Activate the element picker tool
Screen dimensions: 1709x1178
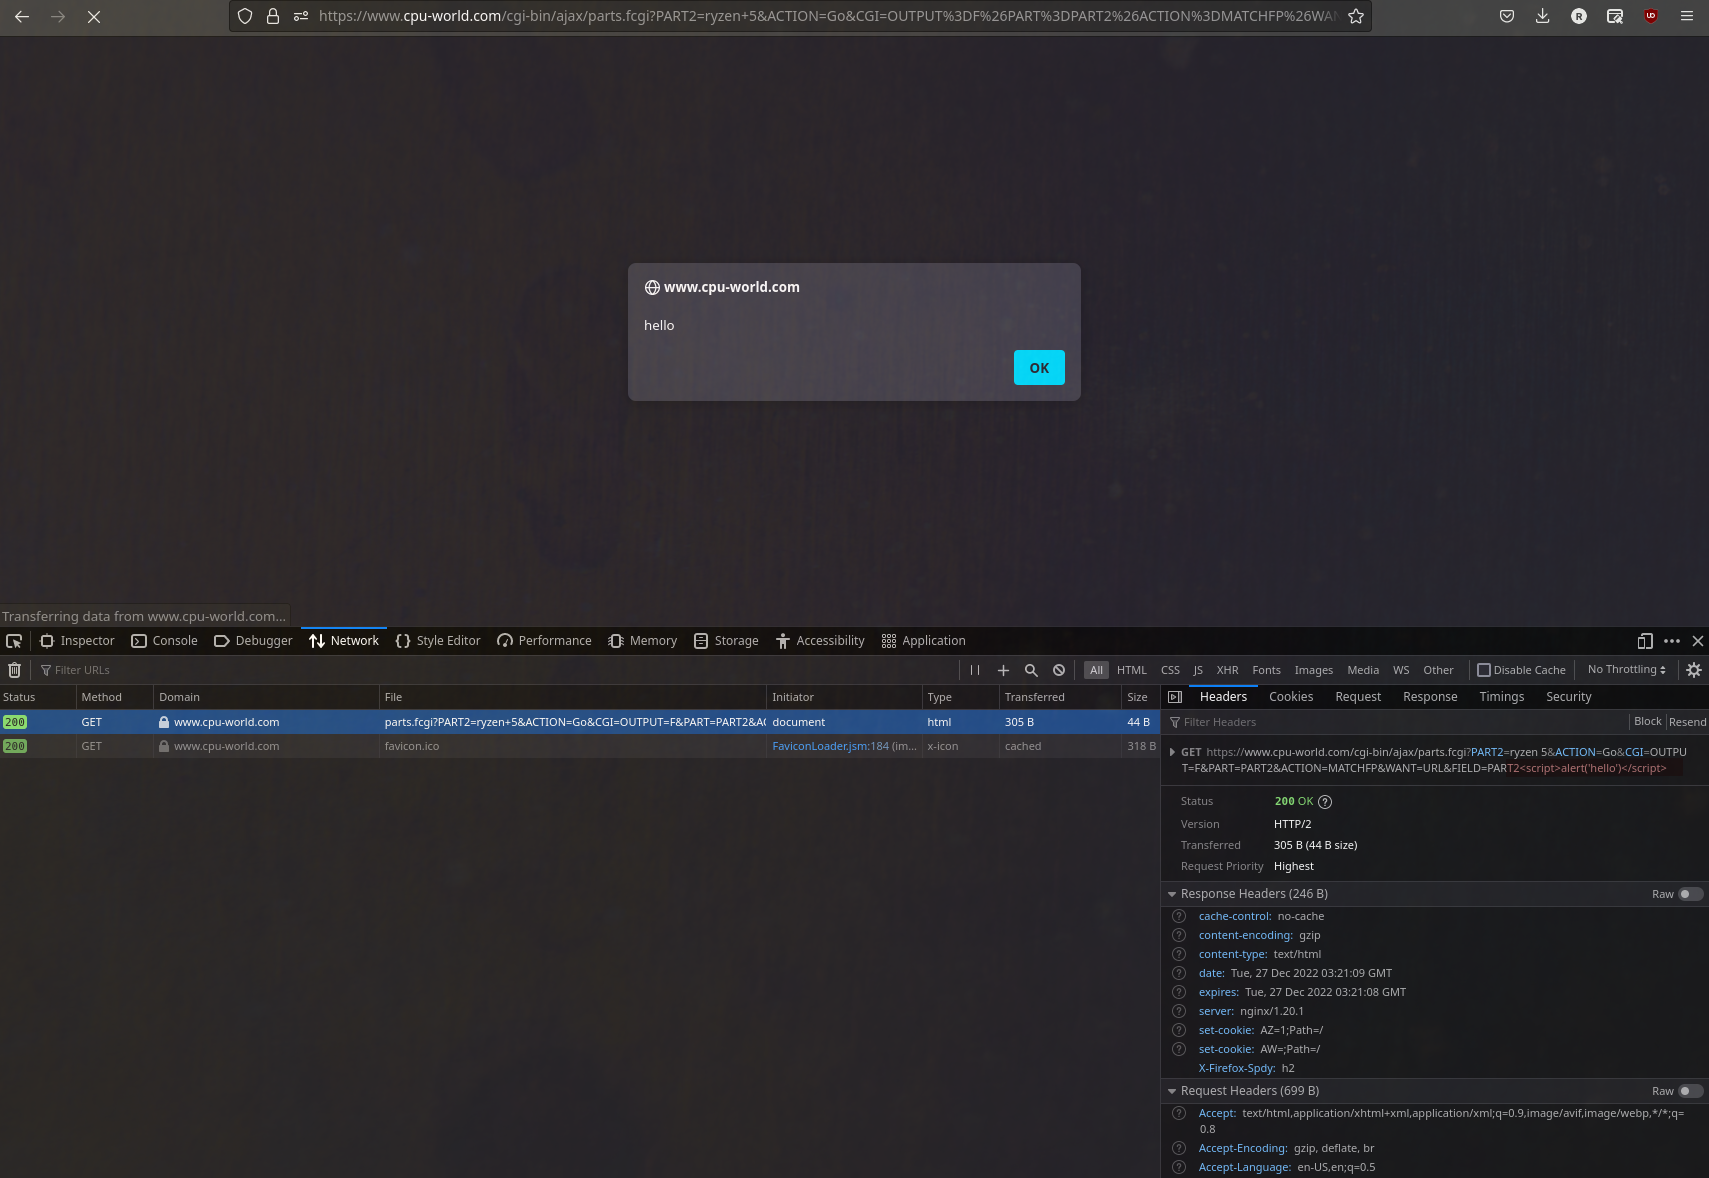point(14,641)
